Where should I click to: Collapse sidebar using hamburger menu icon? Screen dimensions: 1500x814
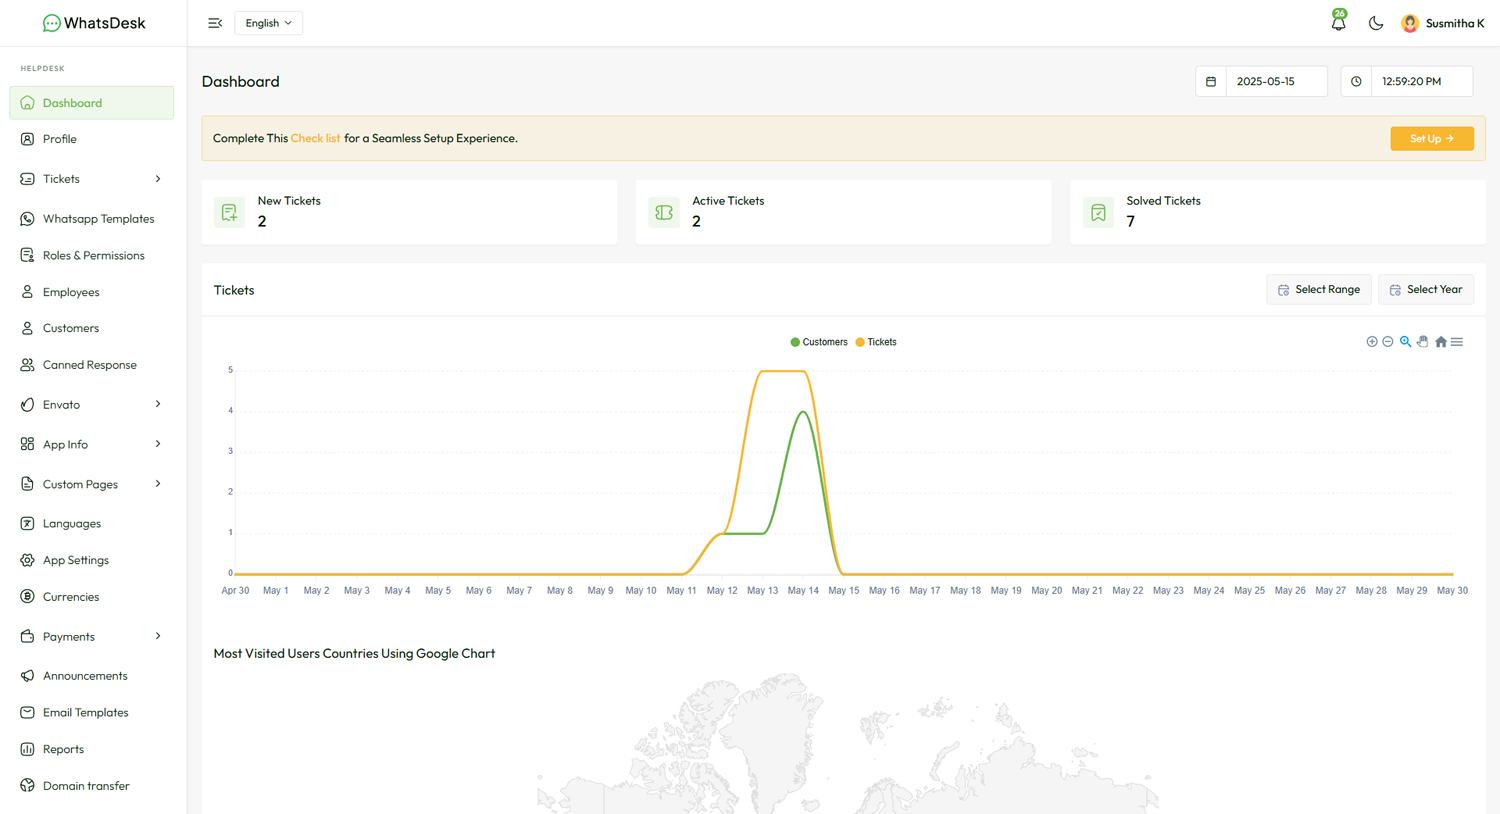coord(215,23)
